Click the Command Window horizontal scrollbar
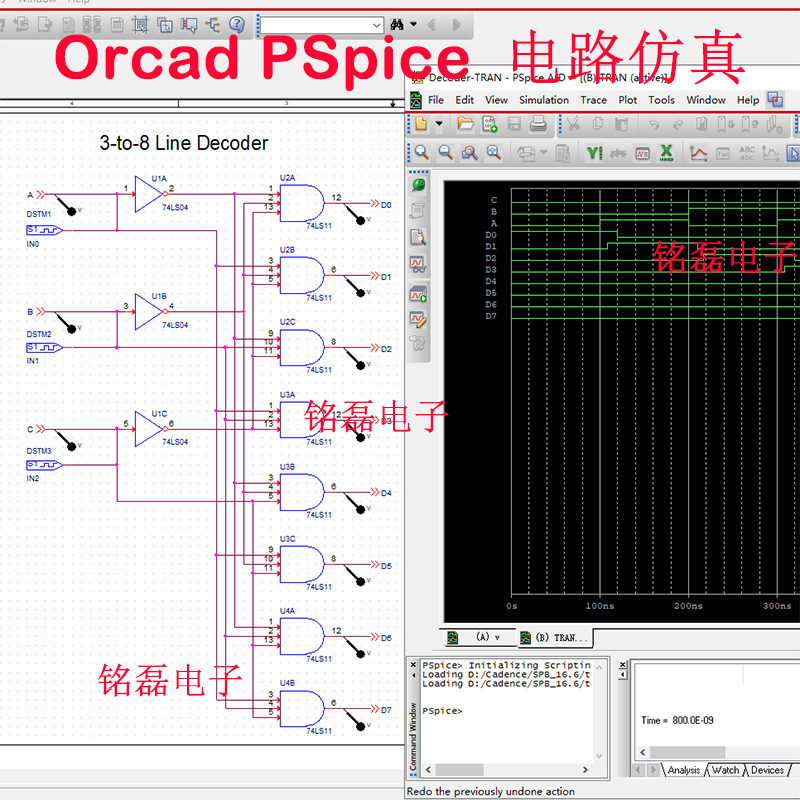This screenshot has width=800, height=800. pyautogui.click(x=459, y=769)
